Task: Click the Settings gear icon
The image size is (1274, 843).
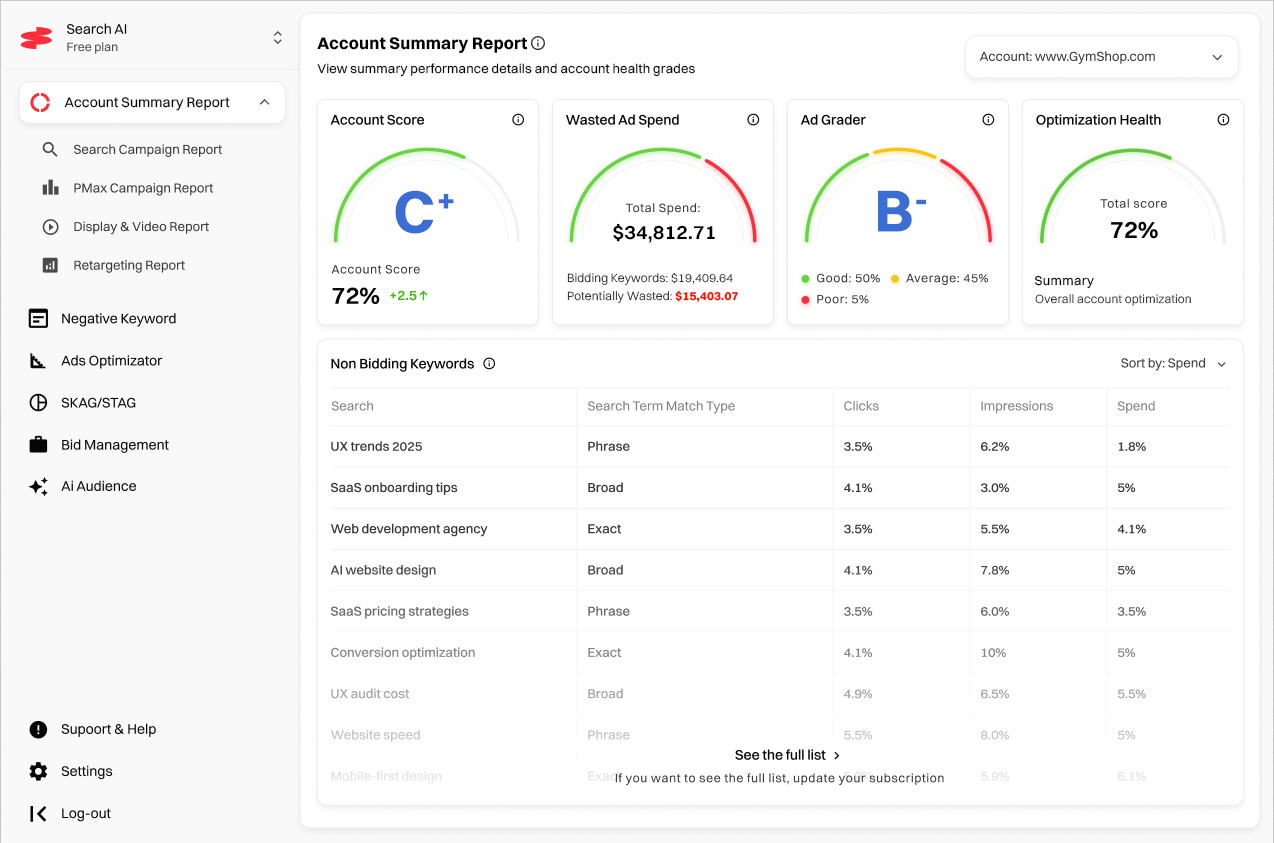Action: pyautogui.click(x=38, y=771)
